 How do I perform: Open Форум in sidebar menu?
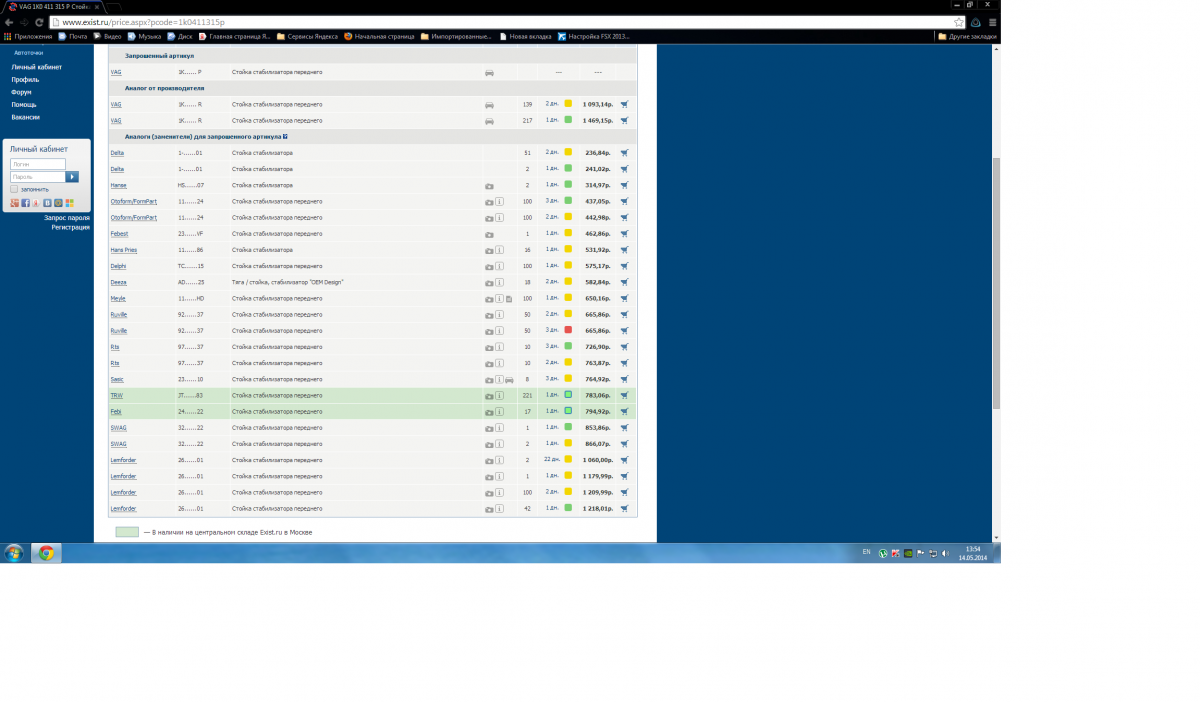22,92
